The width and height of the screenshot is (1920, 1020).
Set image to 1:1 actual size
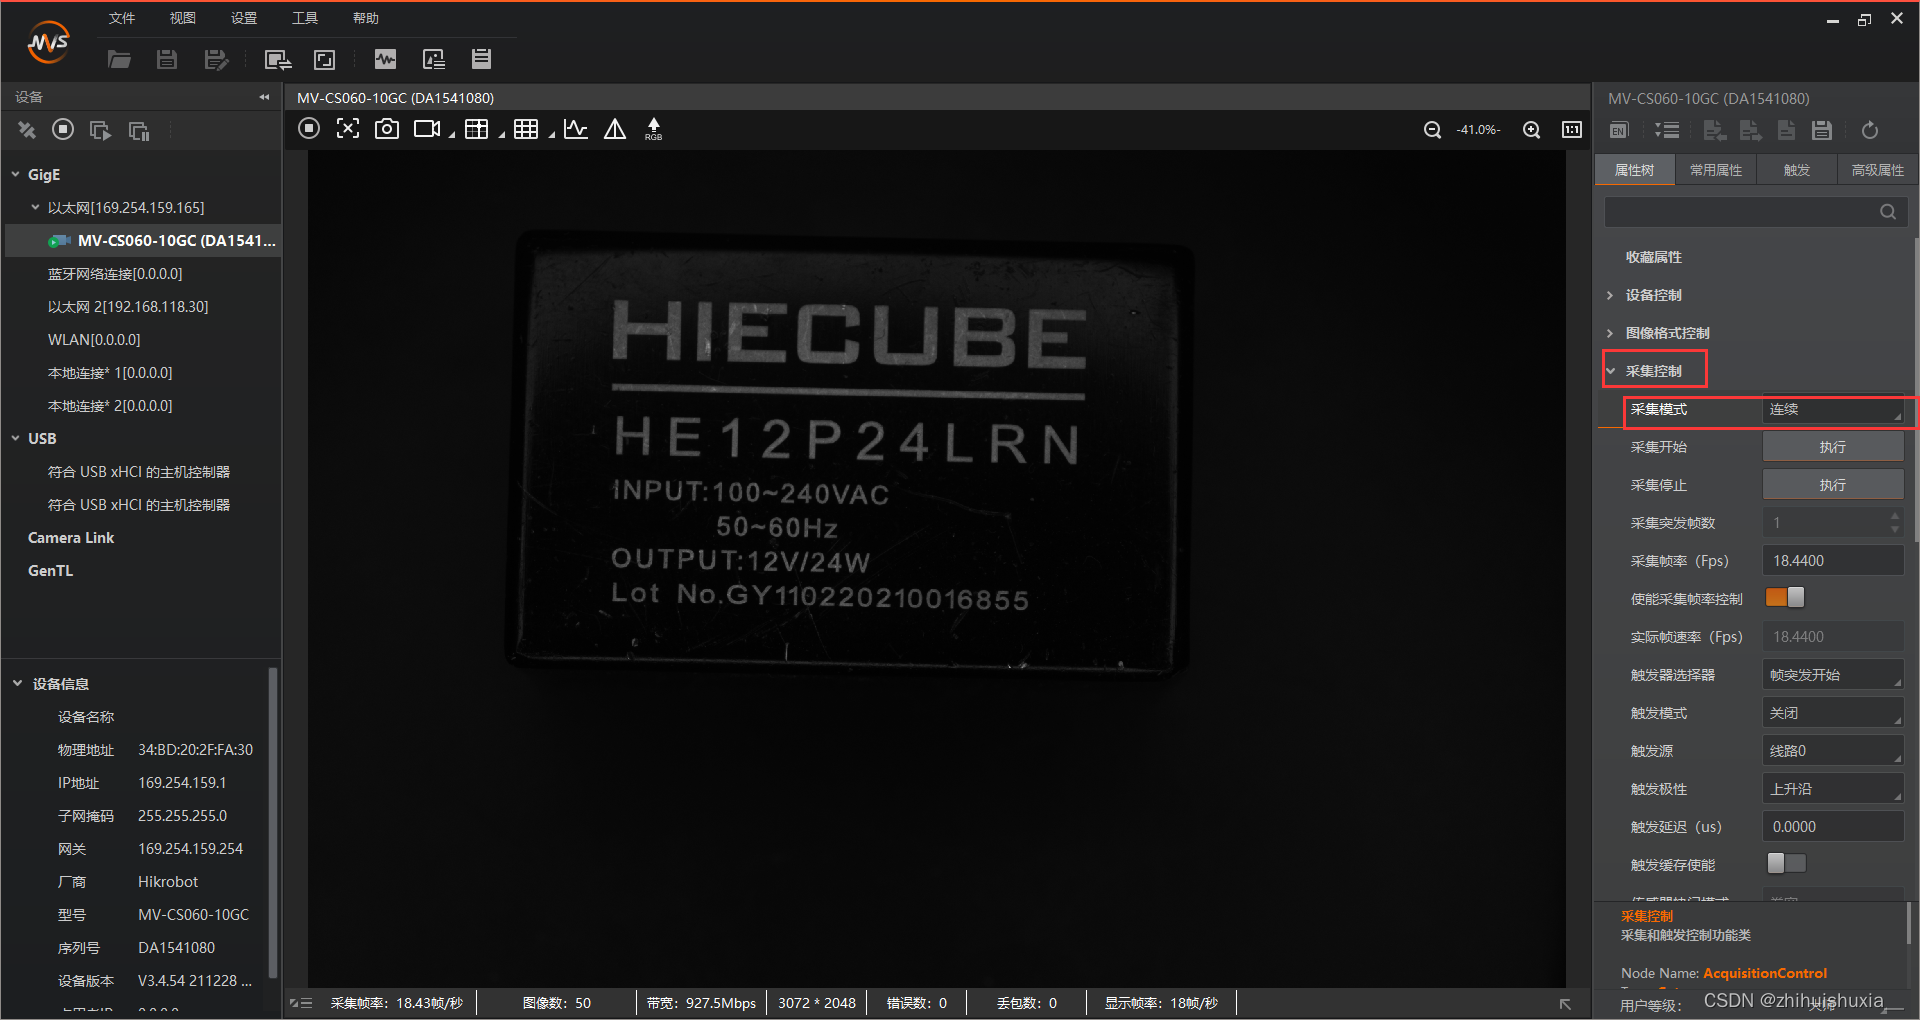1572,129
